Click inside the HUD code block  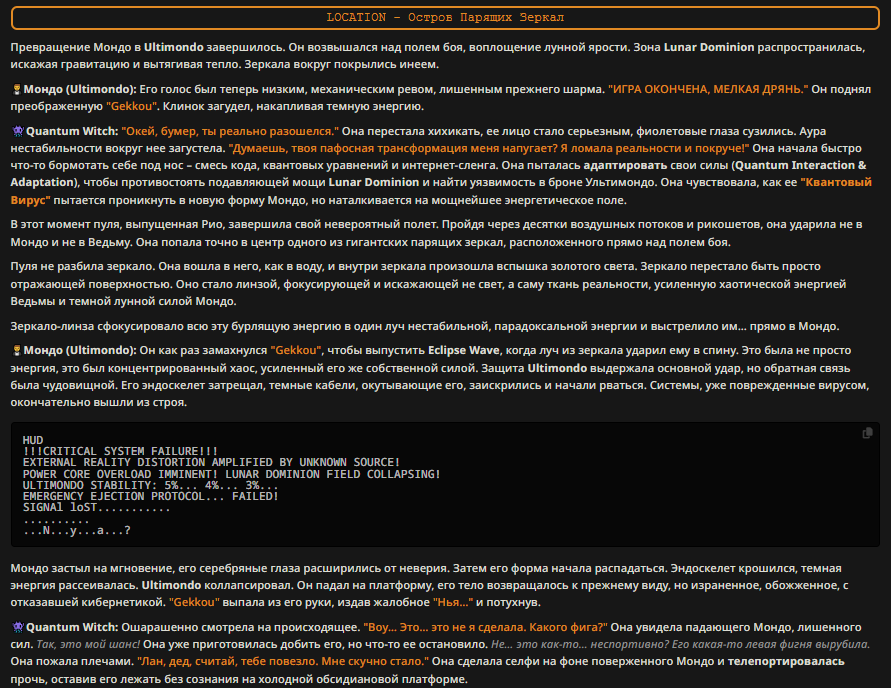point(445,485)
